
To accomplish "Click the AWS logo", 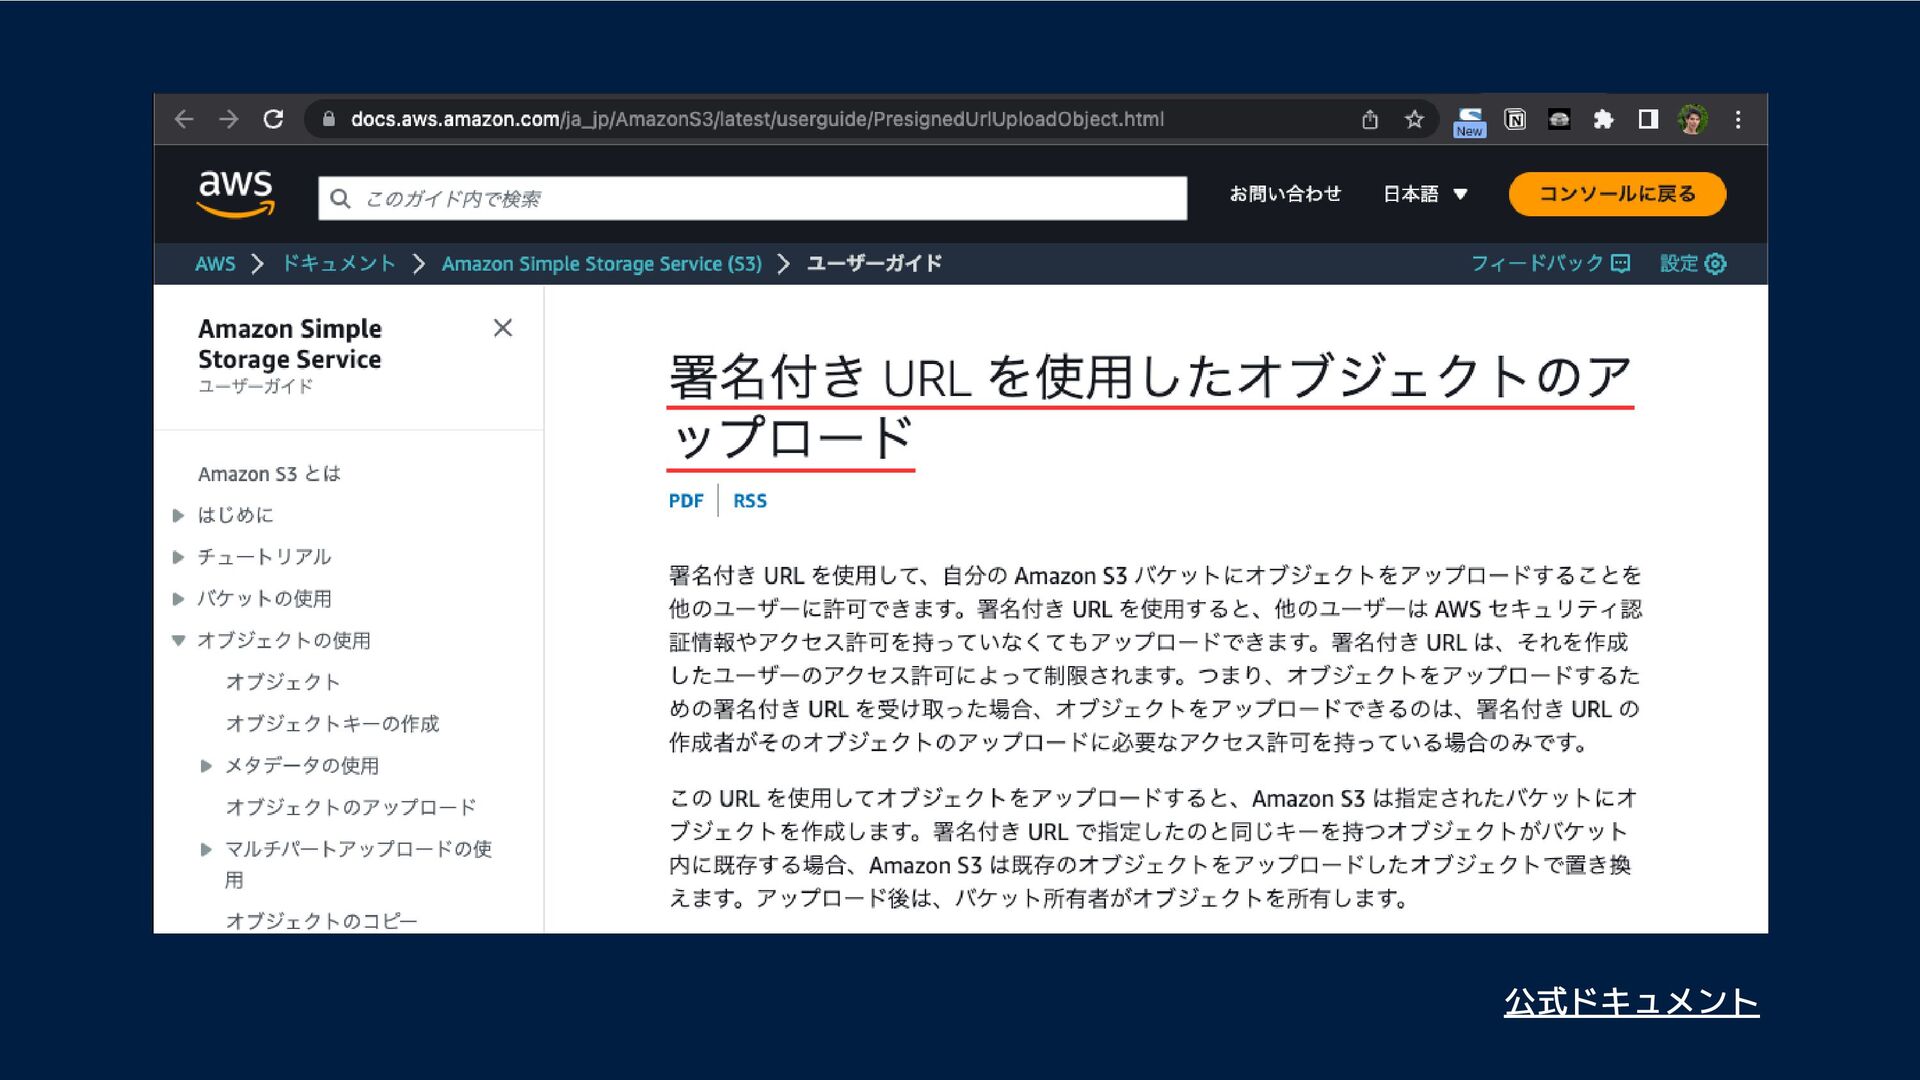I will [236, 193].
